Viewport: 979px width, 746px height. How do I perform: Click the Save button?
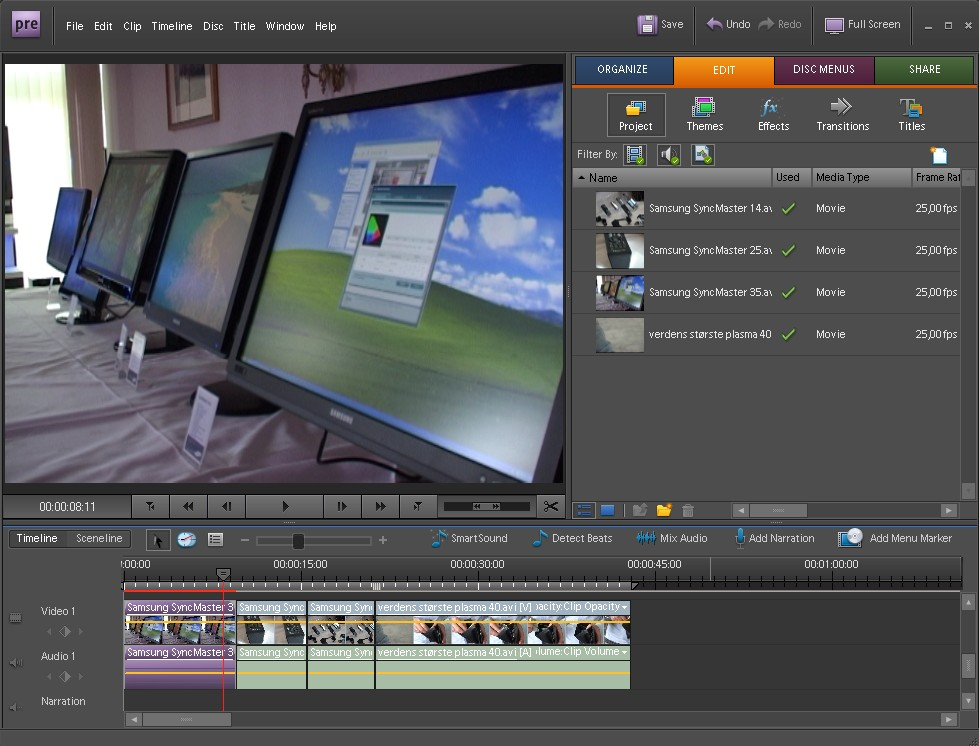661,25
